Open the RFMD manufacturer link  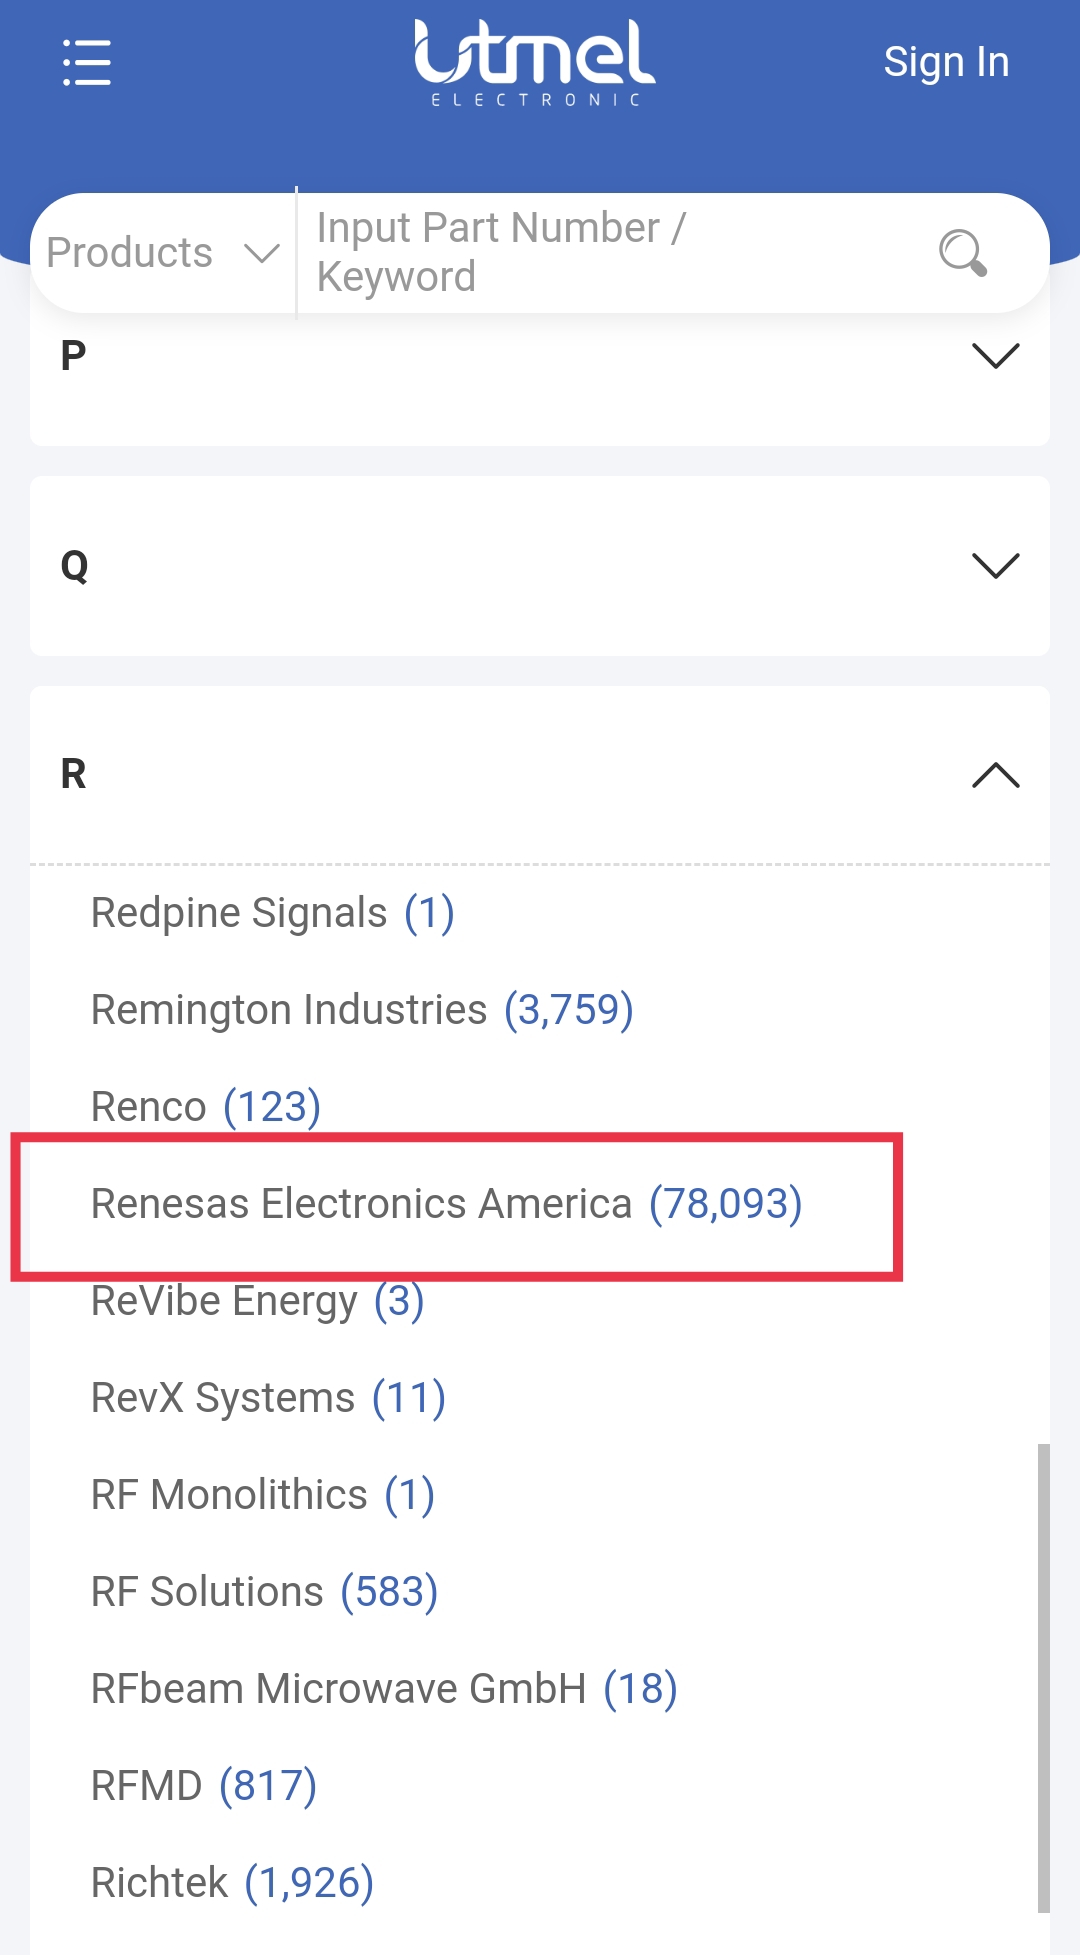tap(204, 1786)
